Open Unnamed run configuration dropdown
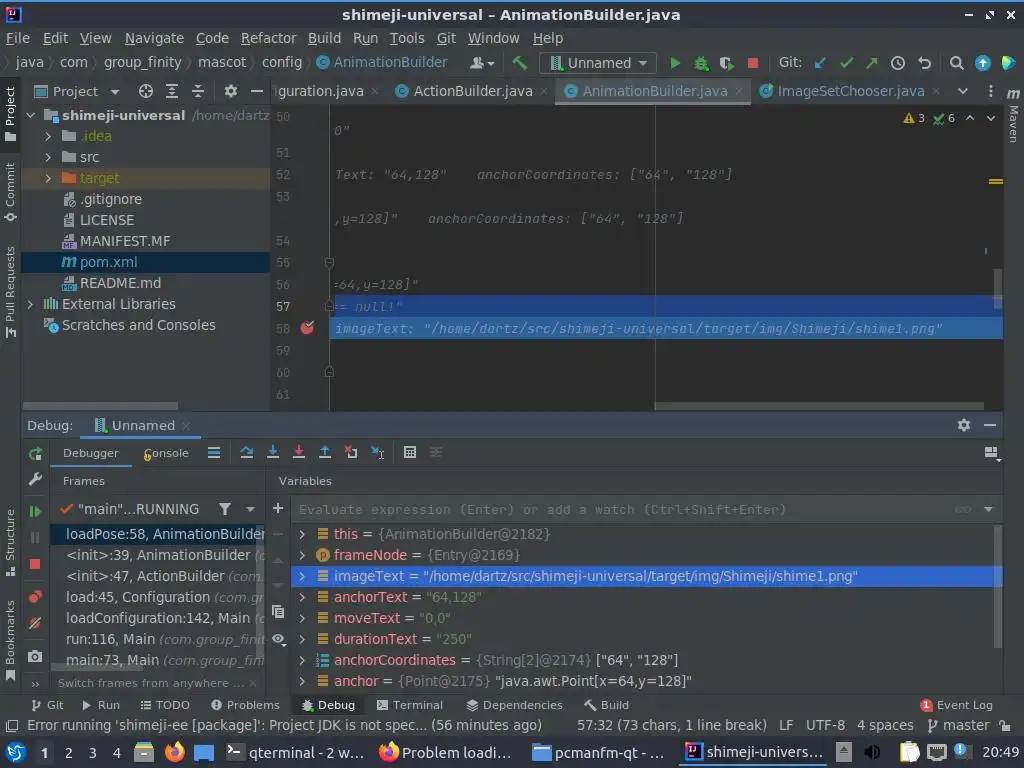The width and height of the screenshot is (1024, 768). tap(598, 63)
